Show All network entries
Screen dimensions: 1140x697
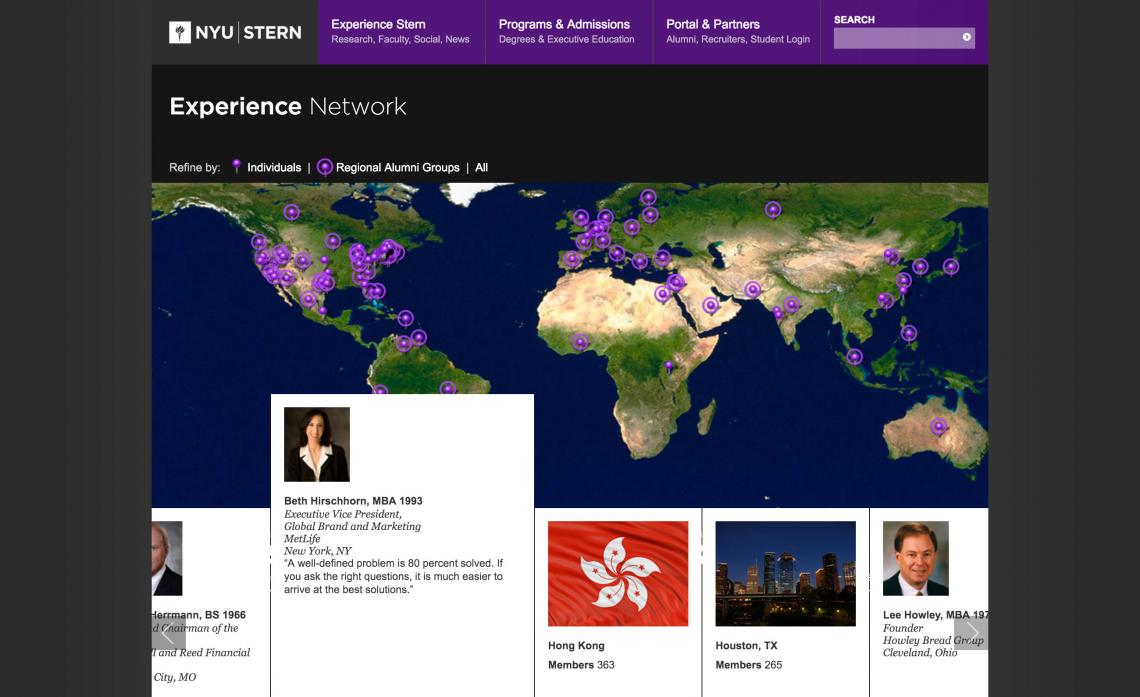tap(481, 167)
